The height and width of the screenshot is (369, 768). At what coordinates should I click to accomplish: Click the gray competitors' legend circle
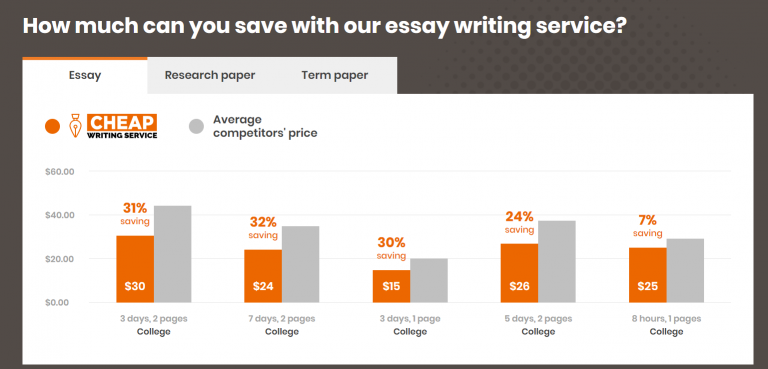(x=196, y=126)
